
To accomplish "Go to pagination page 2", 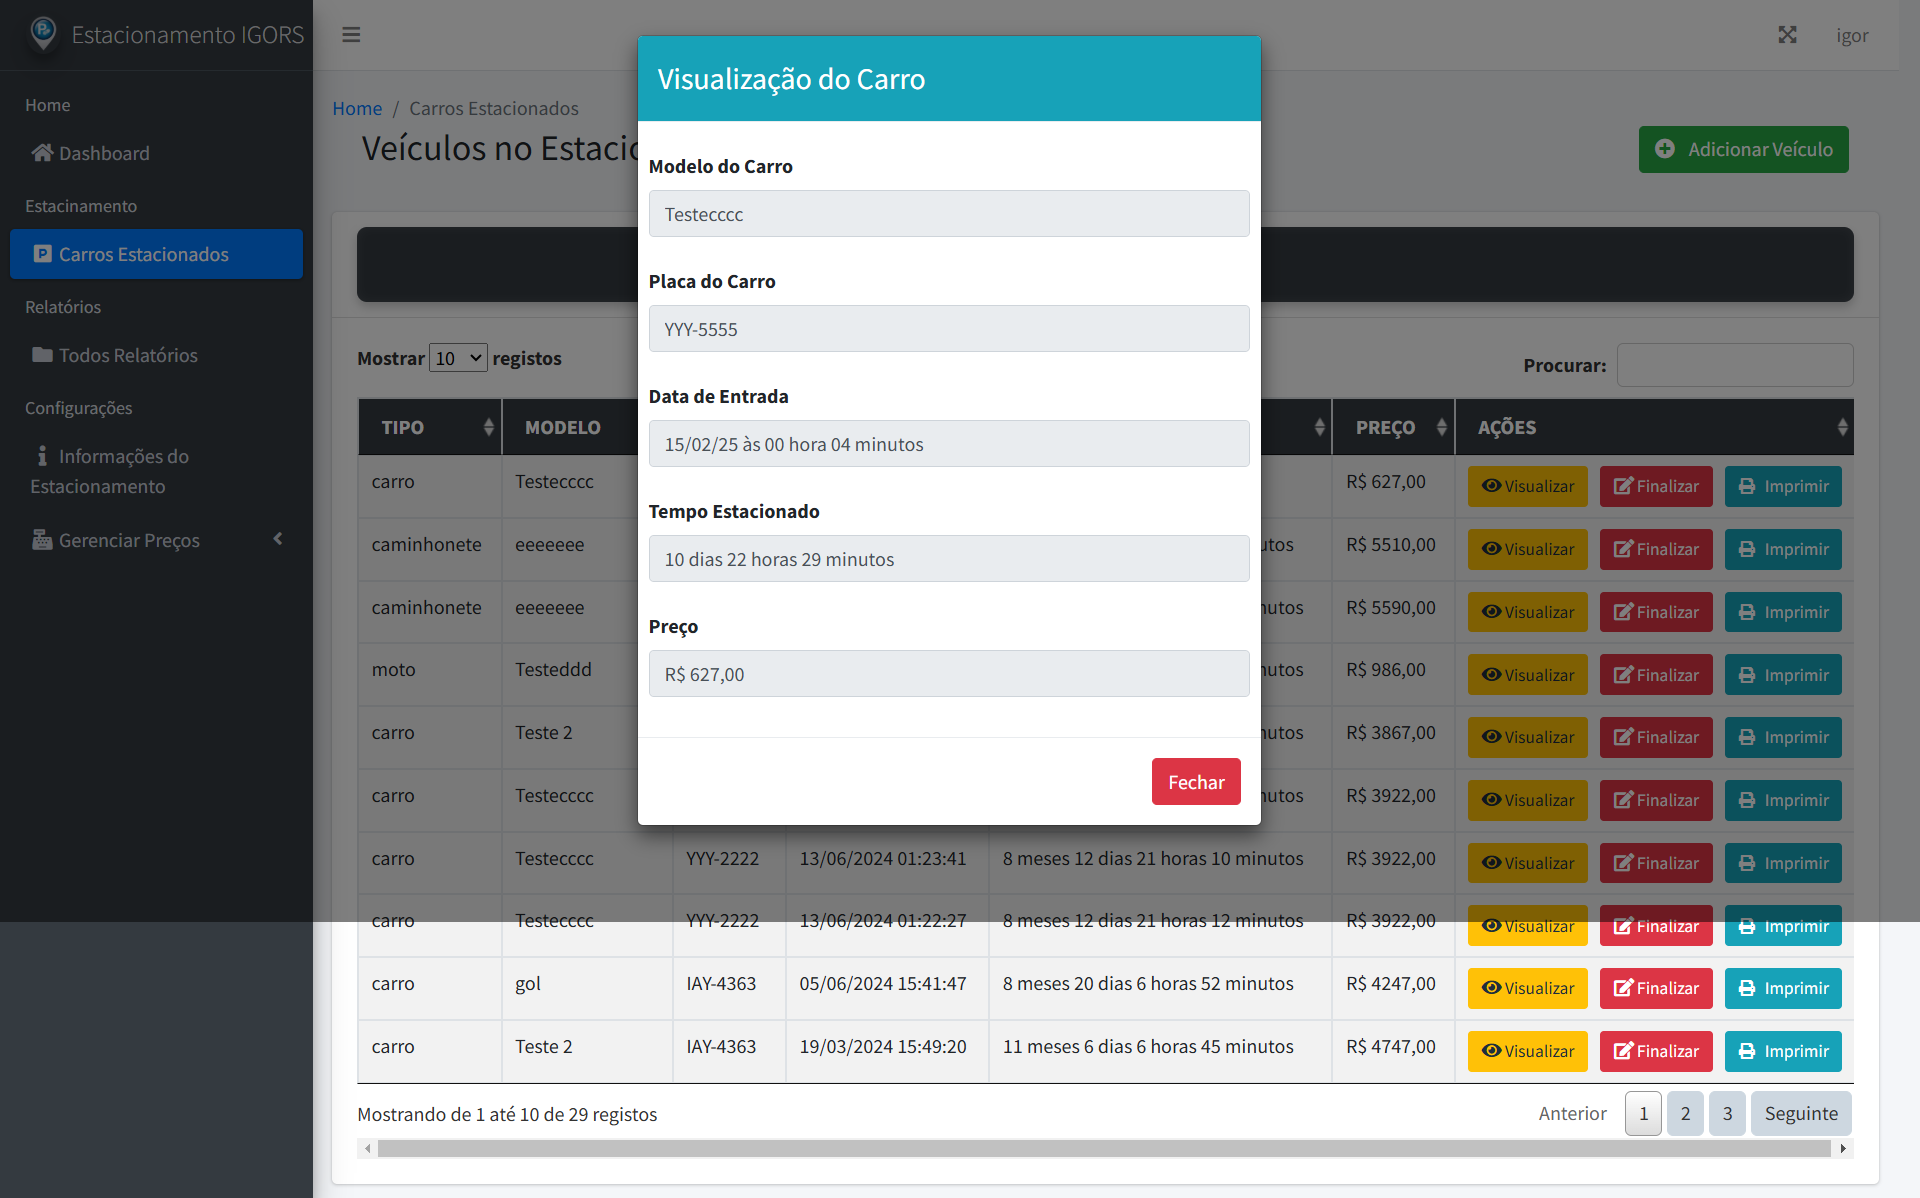I will (1685, 1113).
